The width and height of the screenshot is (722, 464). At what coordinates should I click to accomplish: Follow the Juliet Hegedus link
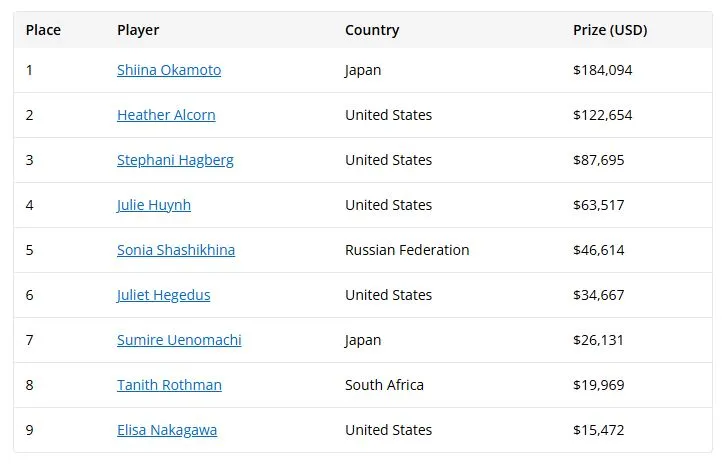[163, 295]
